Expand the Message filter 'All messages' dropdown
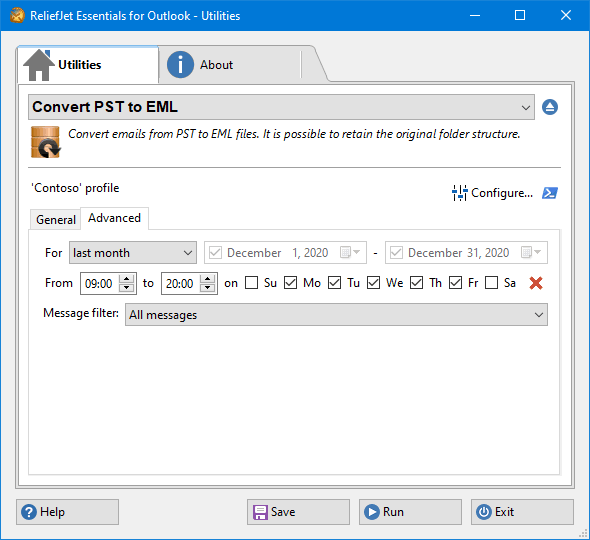 (x=336, y=315)
